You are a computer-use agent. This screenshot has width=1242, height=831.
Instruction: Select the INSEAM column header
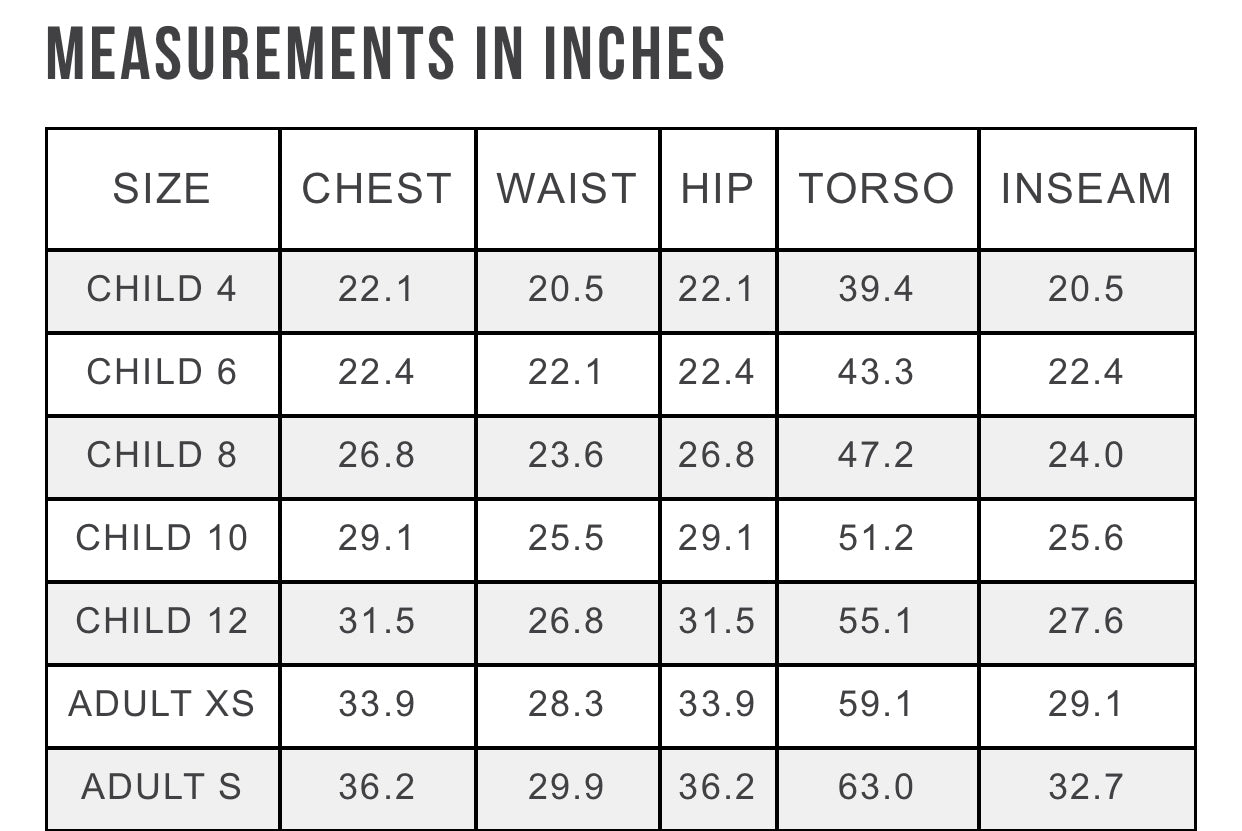[x=1086, y=189]
